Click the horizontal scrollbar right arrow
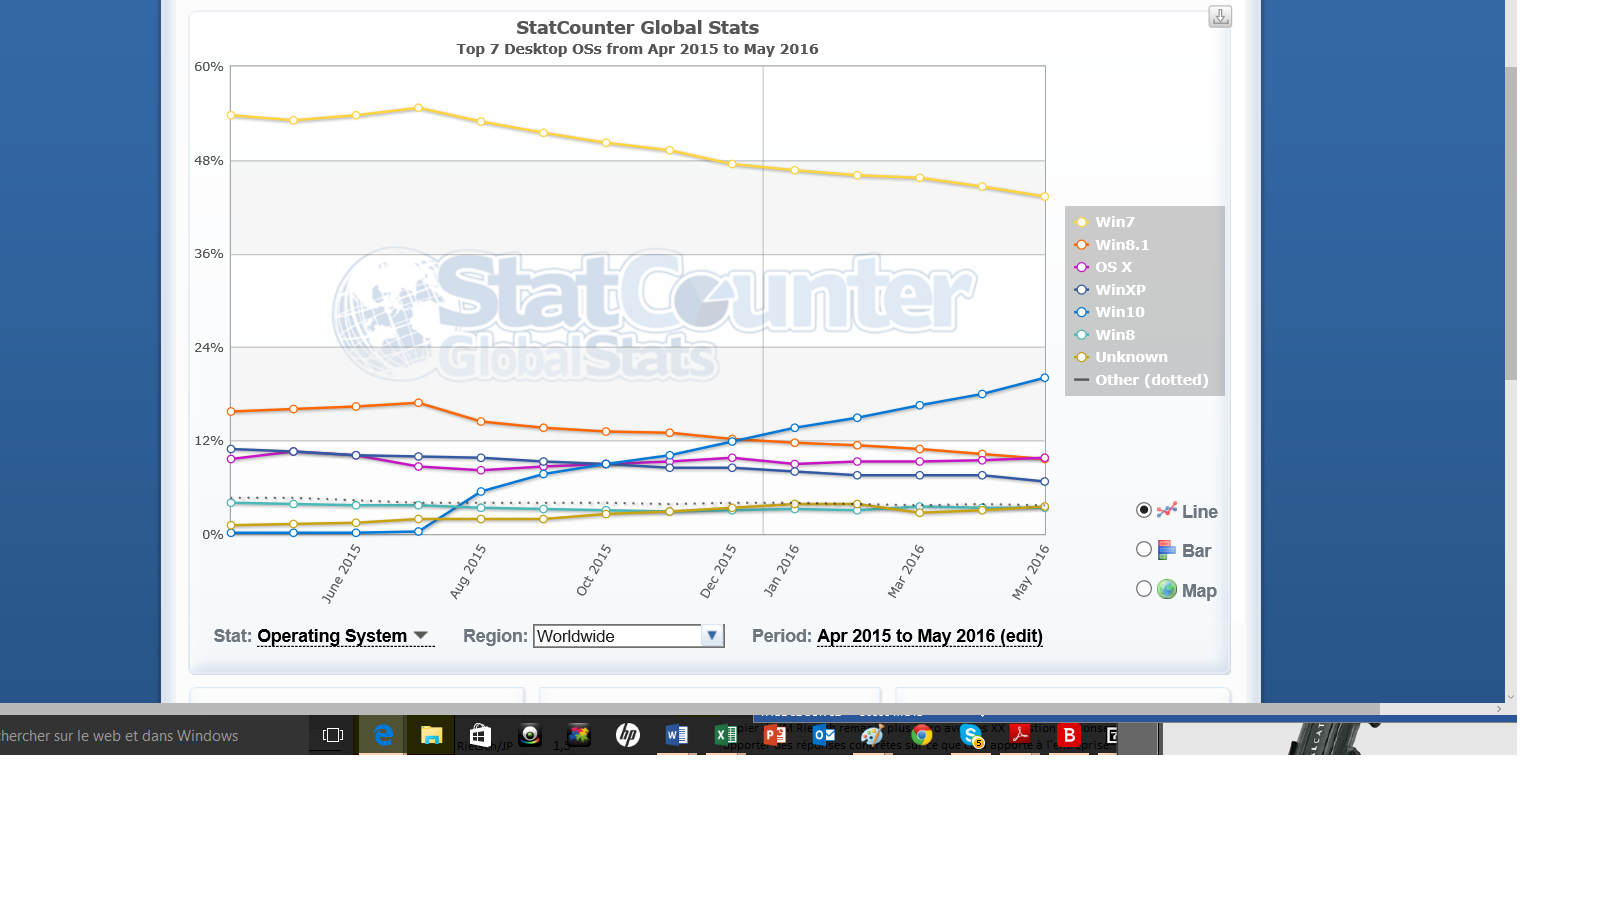This screenshot has height=900, width=1600. point(1499,709)
